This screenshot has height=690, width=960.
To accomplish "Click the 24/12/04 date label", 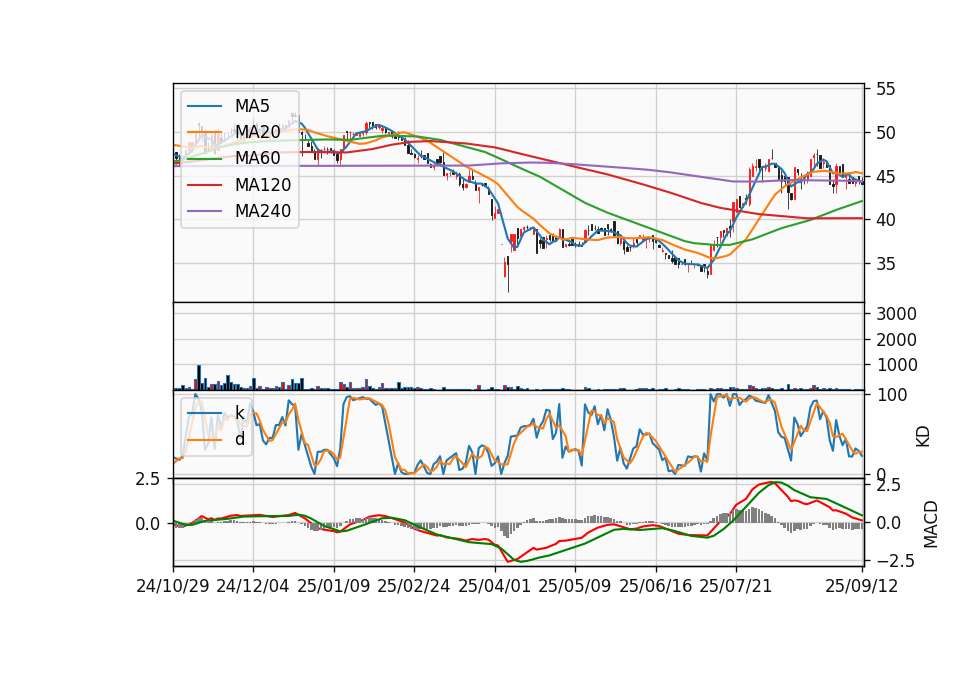I will tap(253, 586).
